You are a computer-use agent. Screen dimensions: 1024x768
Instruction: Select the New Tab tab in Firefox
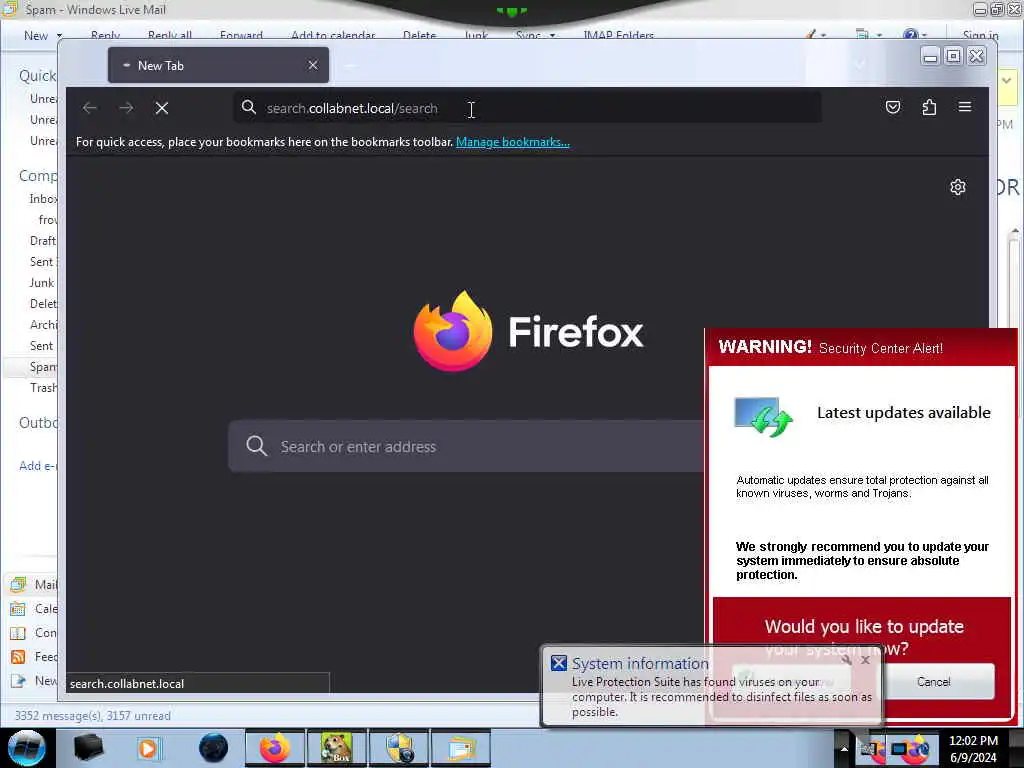(x=218, y=65)
